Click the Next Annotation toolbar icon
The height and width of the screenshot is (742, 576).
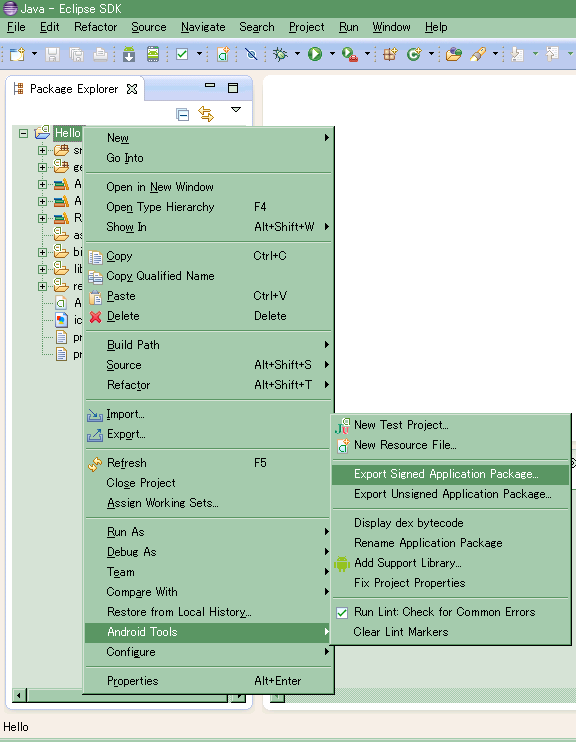click(x=517, y=54)
